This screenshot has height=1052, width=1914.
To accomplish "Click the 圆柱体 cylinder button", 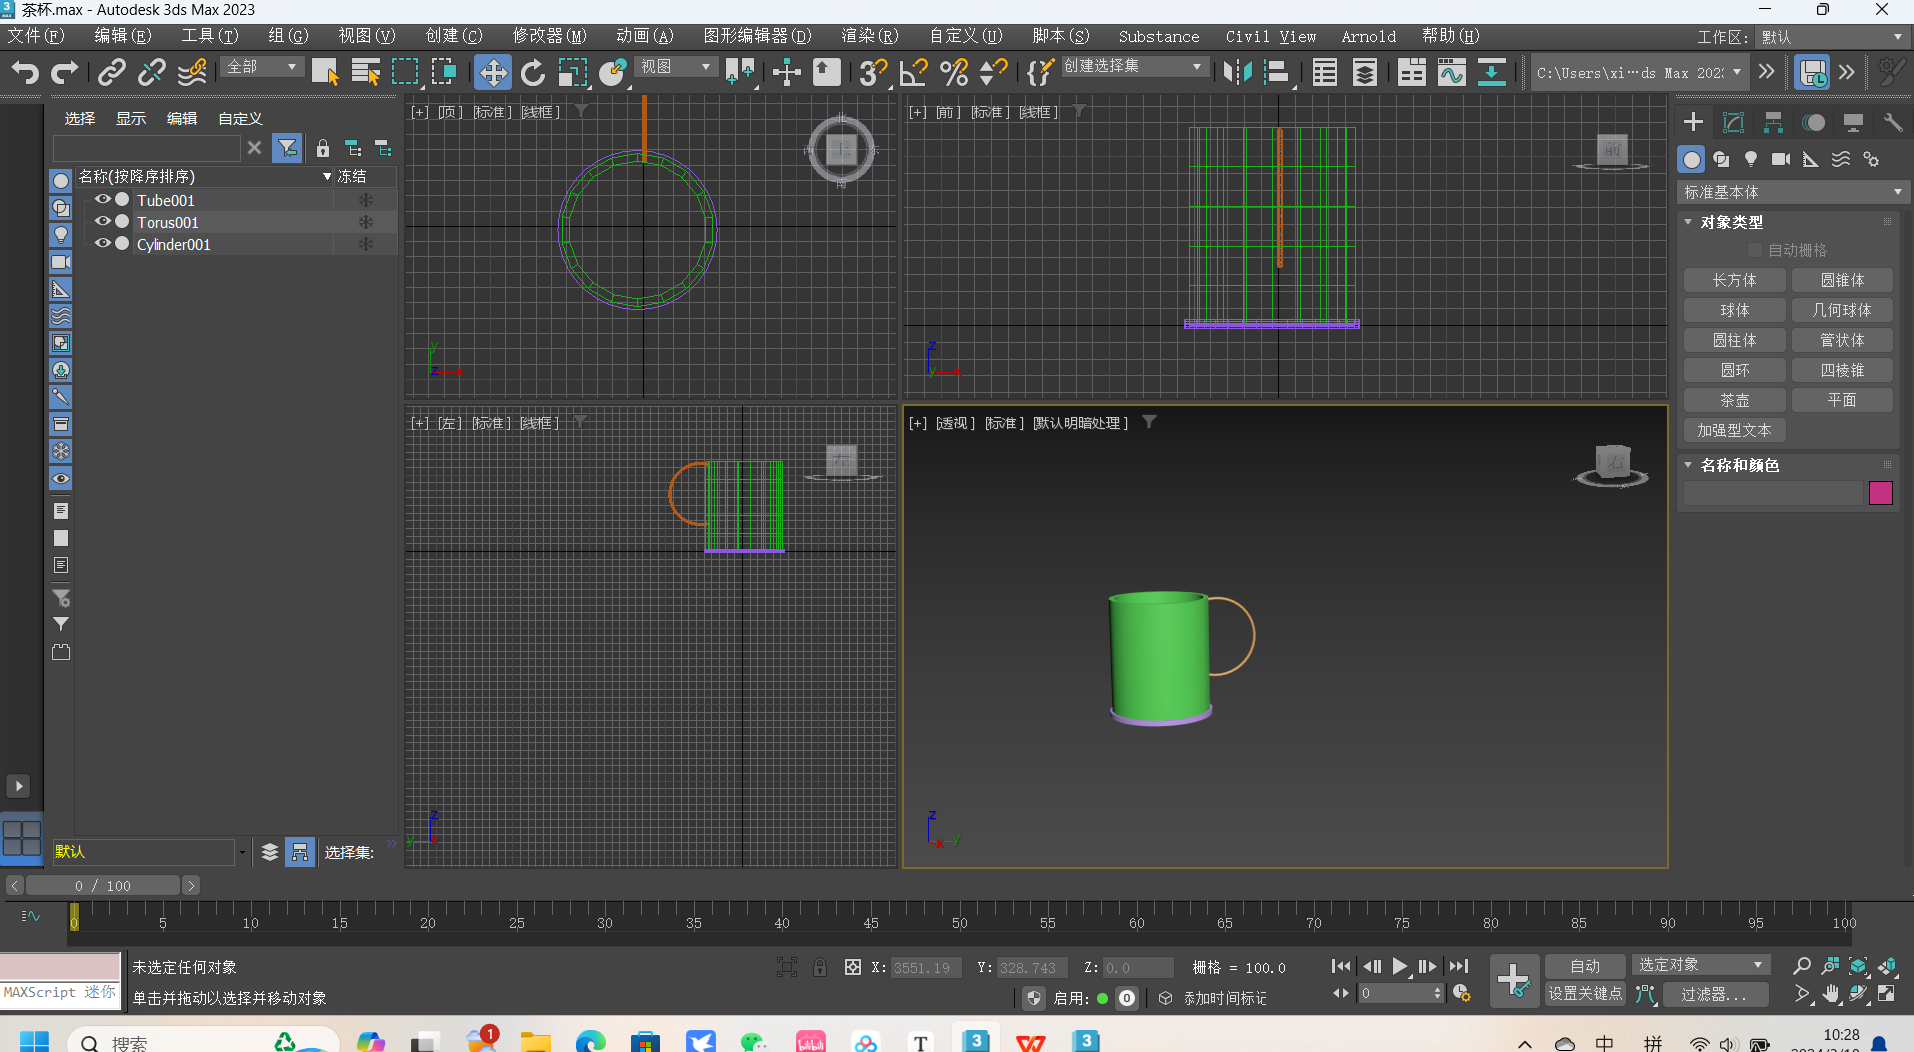I will point(1734,340).
